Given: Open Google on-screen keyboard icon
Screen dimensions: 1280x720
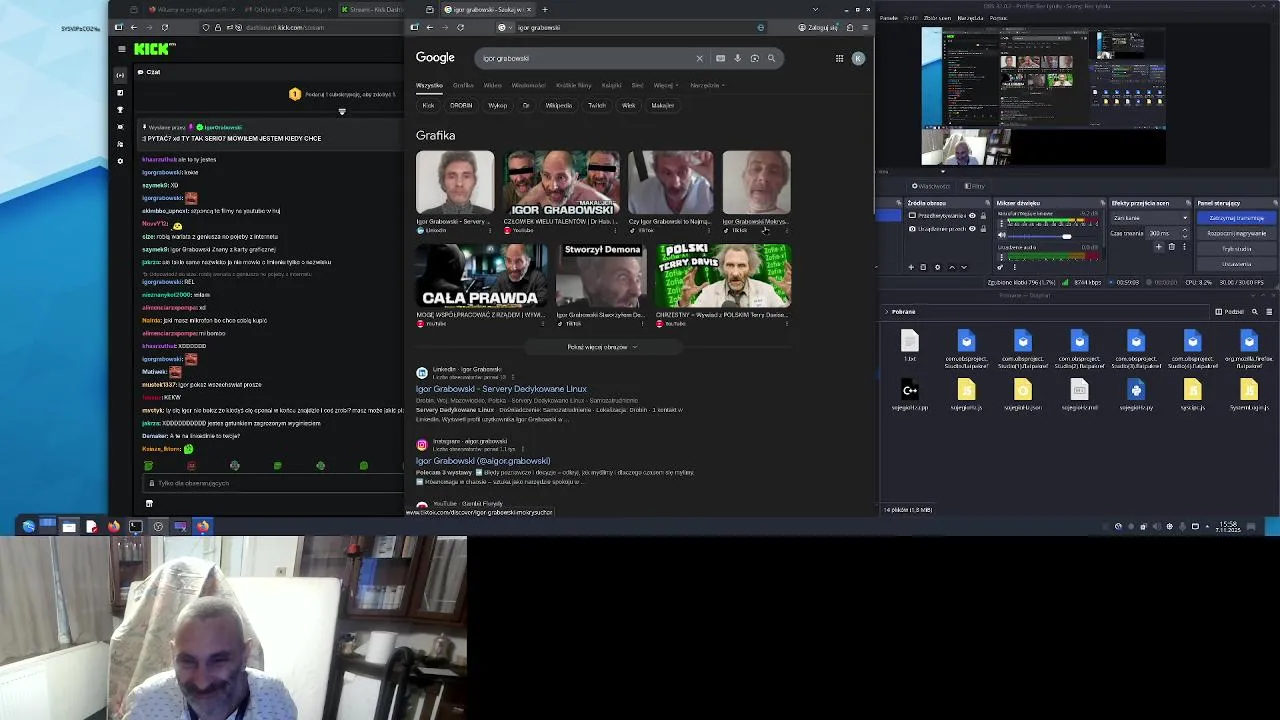Looking at the screenshot, I should pos(720,58).
